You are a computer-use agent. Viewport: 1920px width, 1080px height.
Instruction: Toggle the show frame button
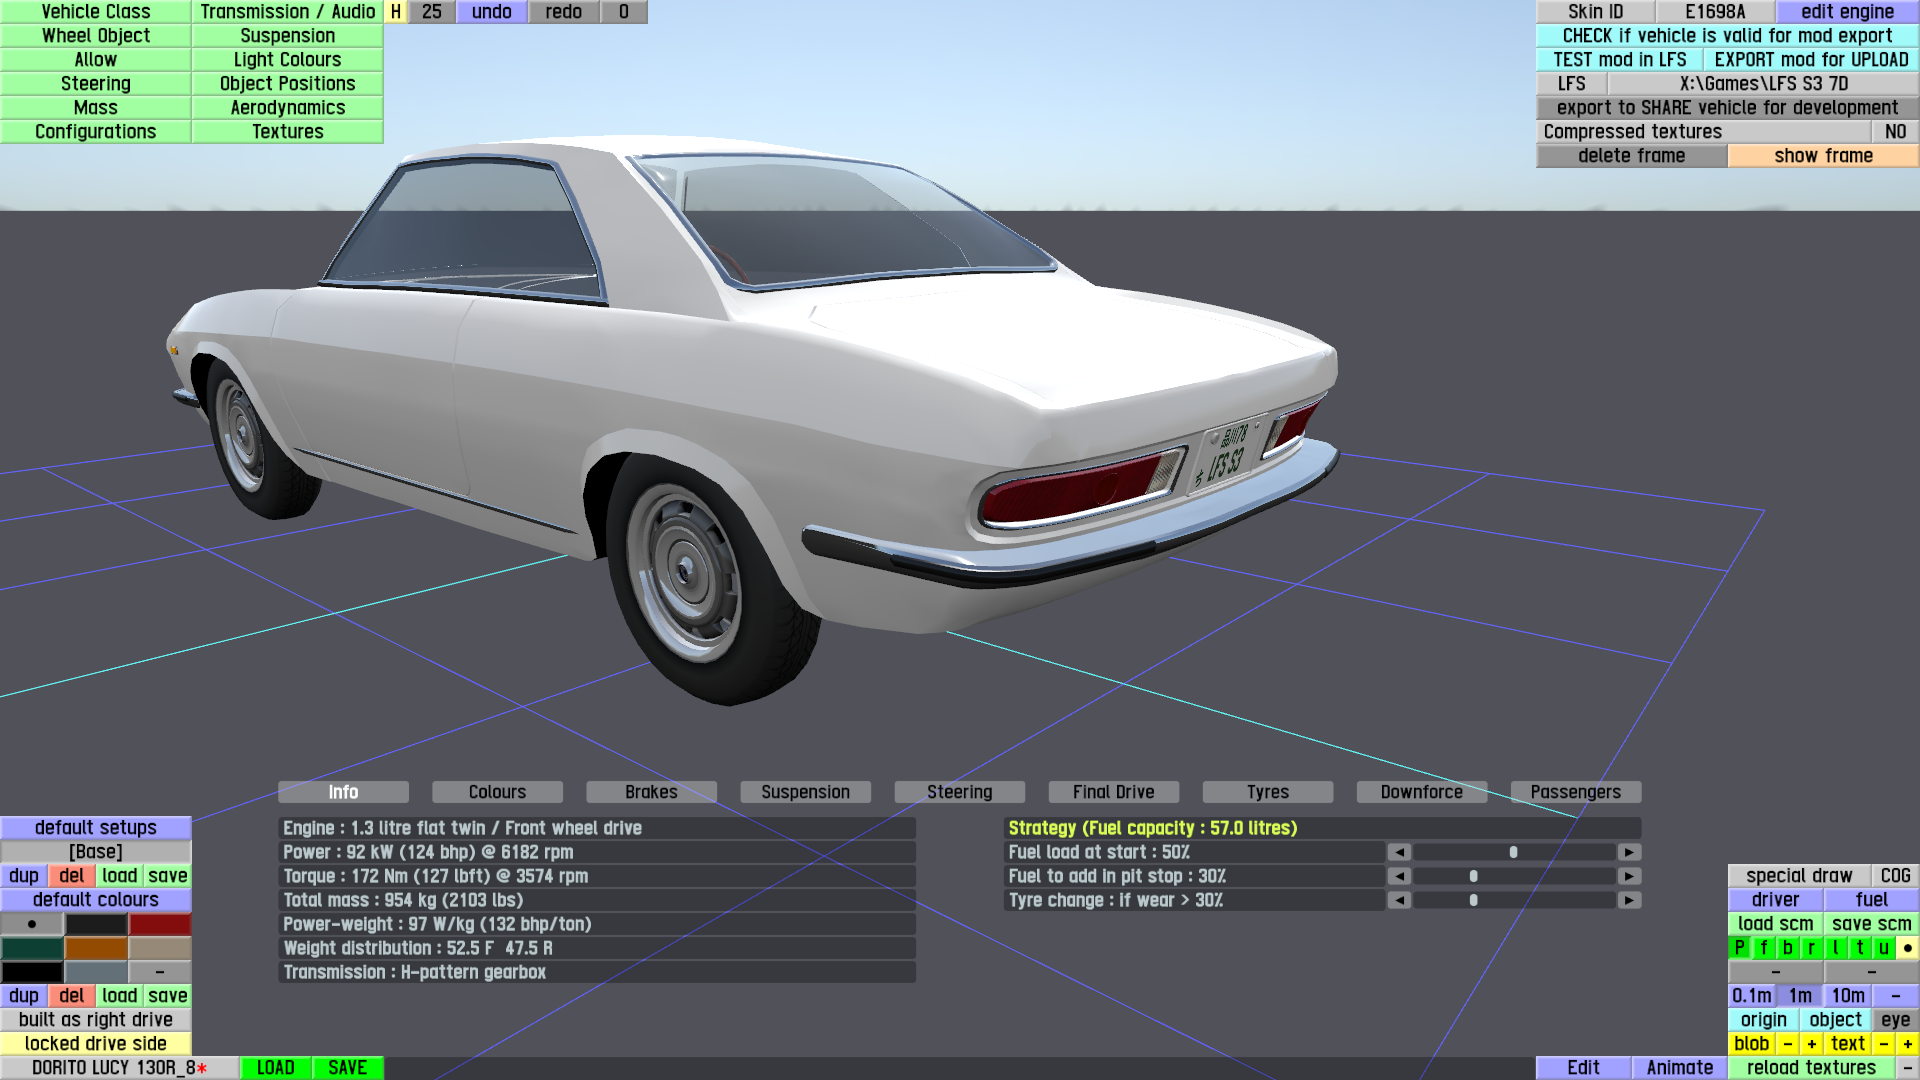click(1822, 156)
